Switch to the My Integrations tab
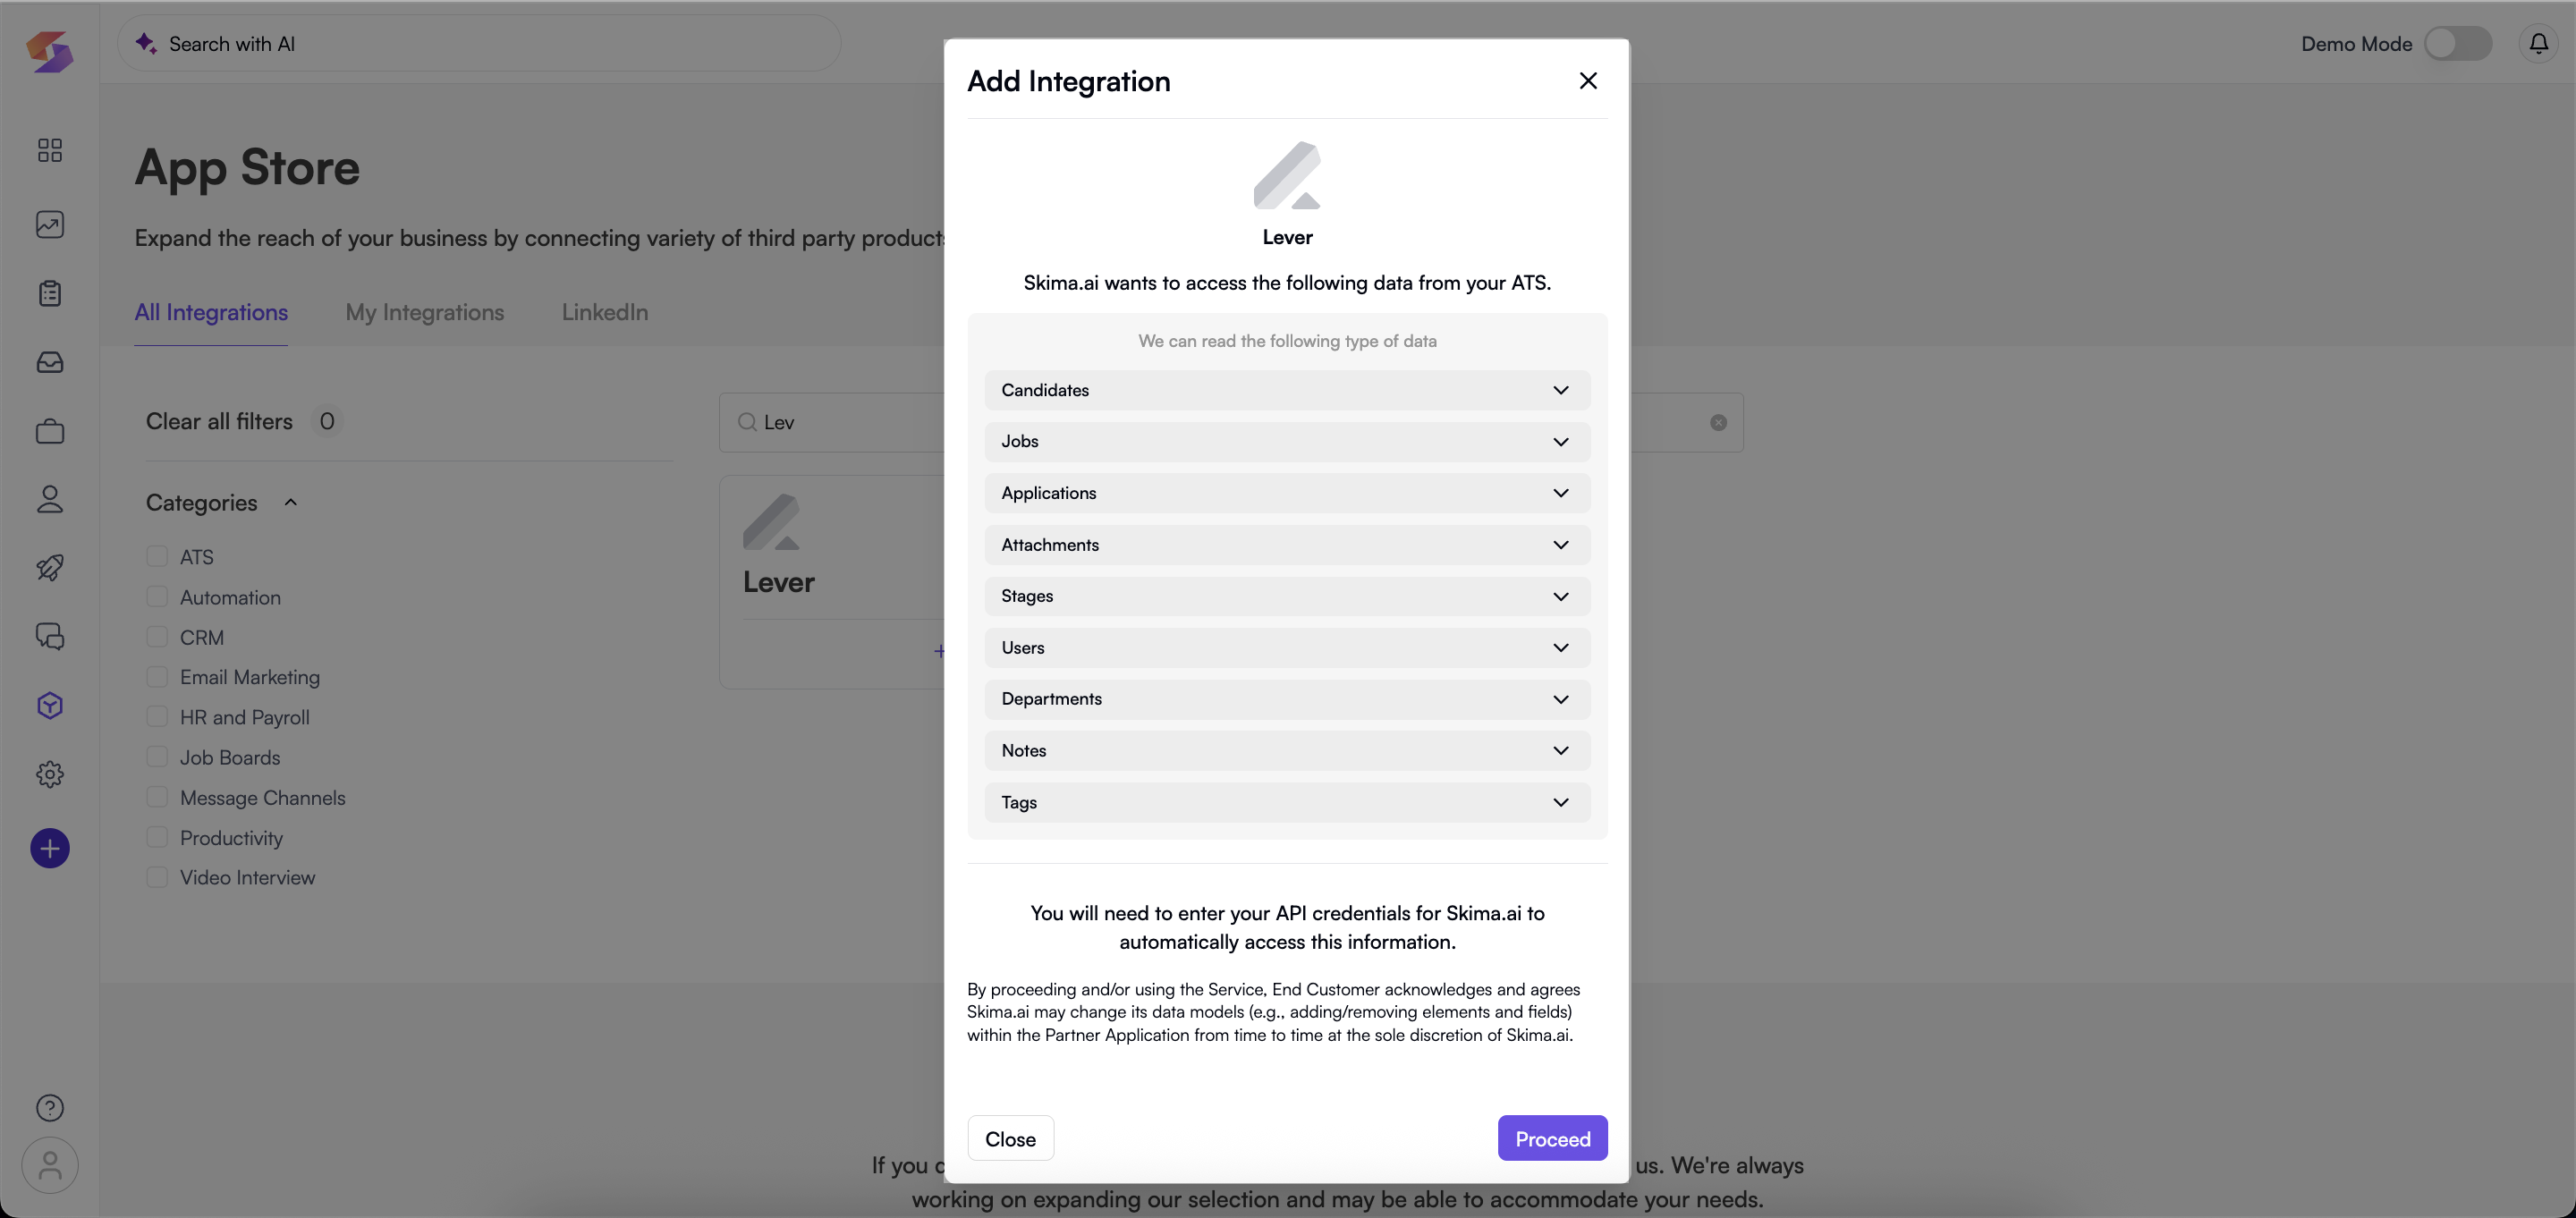The width and height of the screenshot is (2576, 1218). click(x=424, y=312)
